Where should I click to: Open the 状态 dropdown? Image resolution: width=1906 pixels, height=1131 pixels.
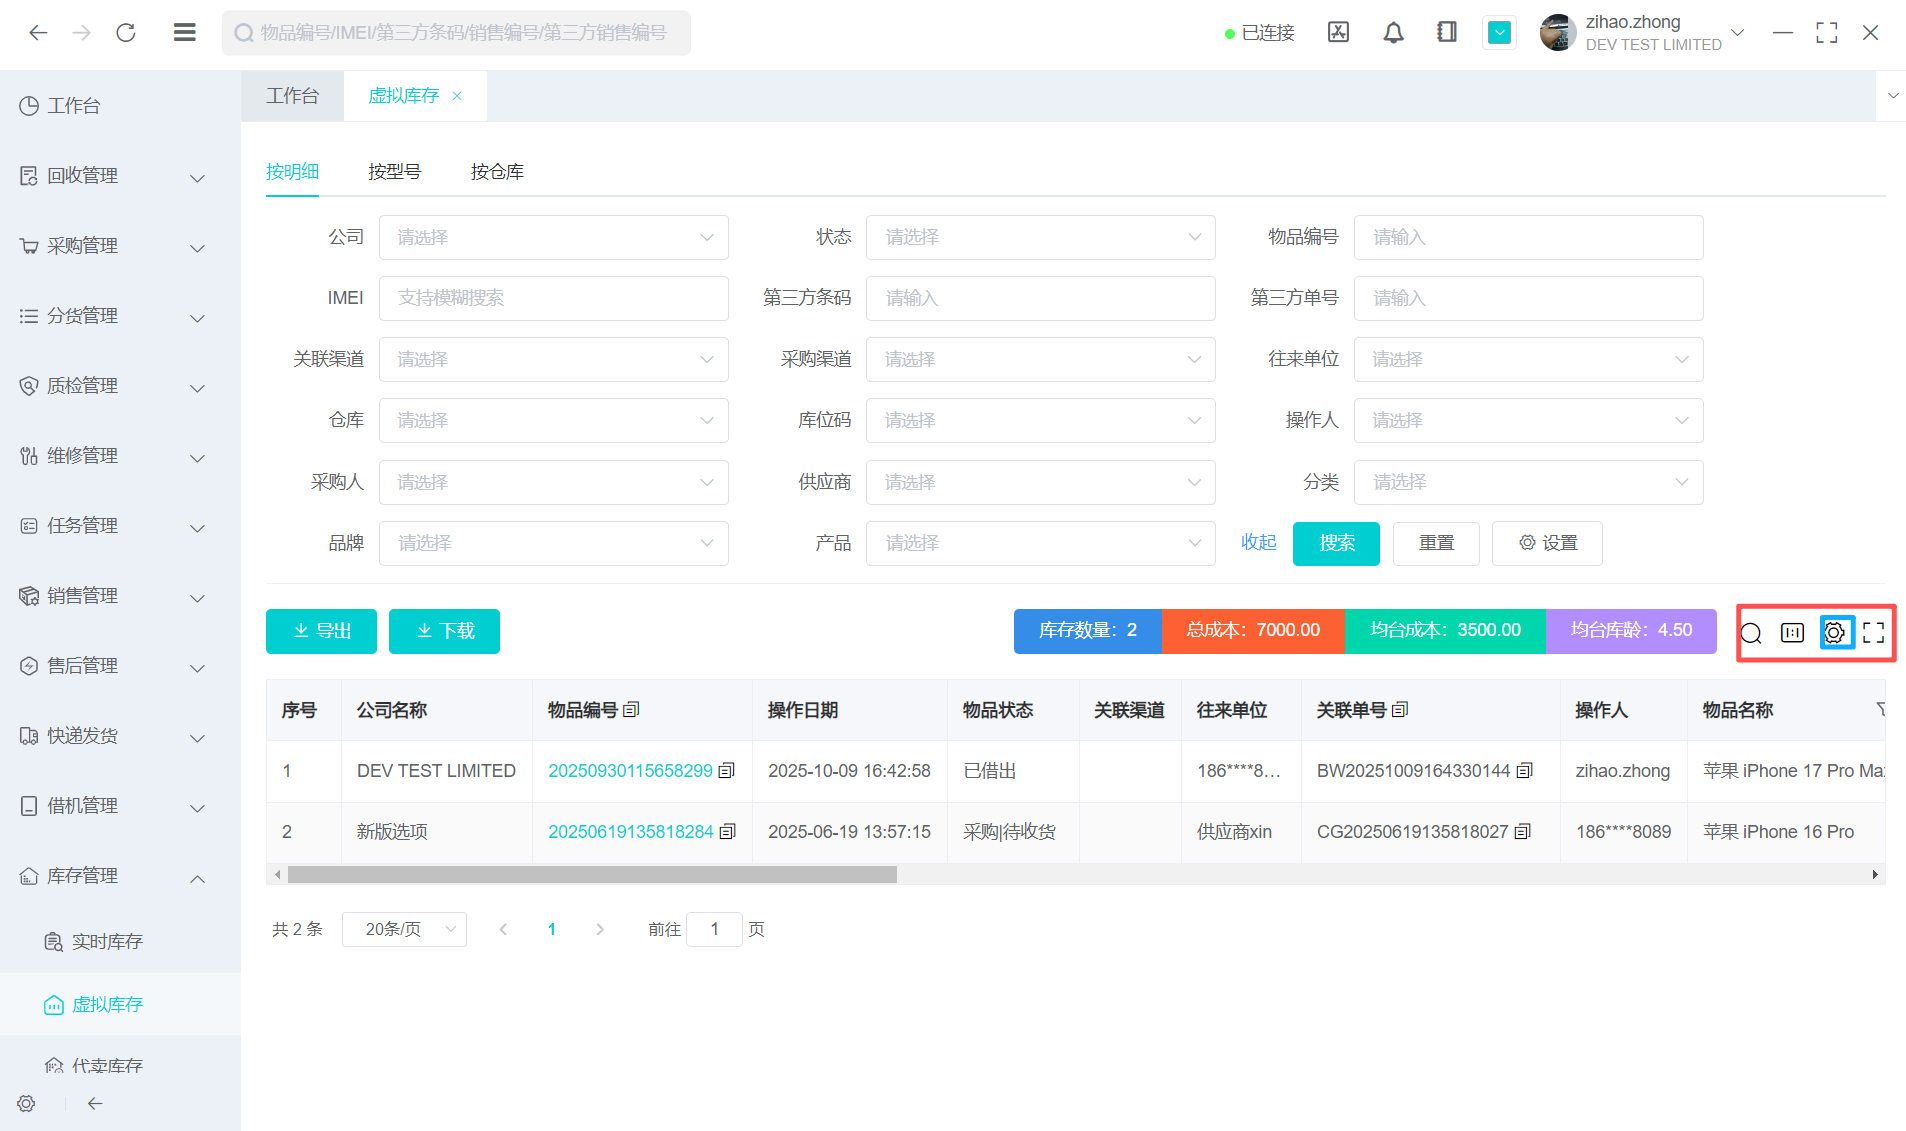pos(1040,238)
